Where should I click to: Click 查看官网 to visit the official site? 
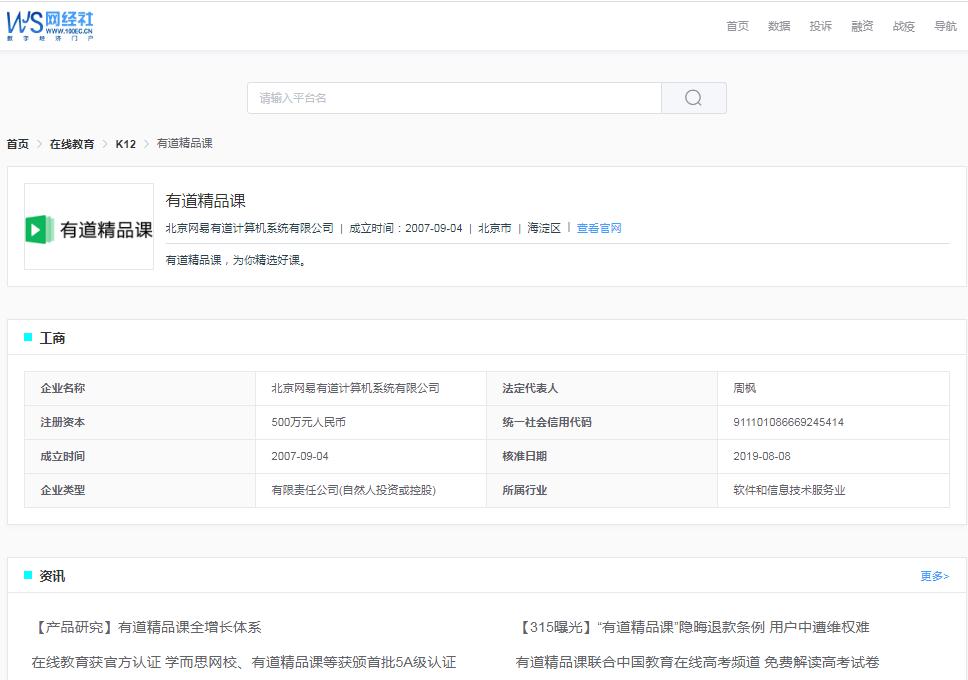click(x=598, y=227)
